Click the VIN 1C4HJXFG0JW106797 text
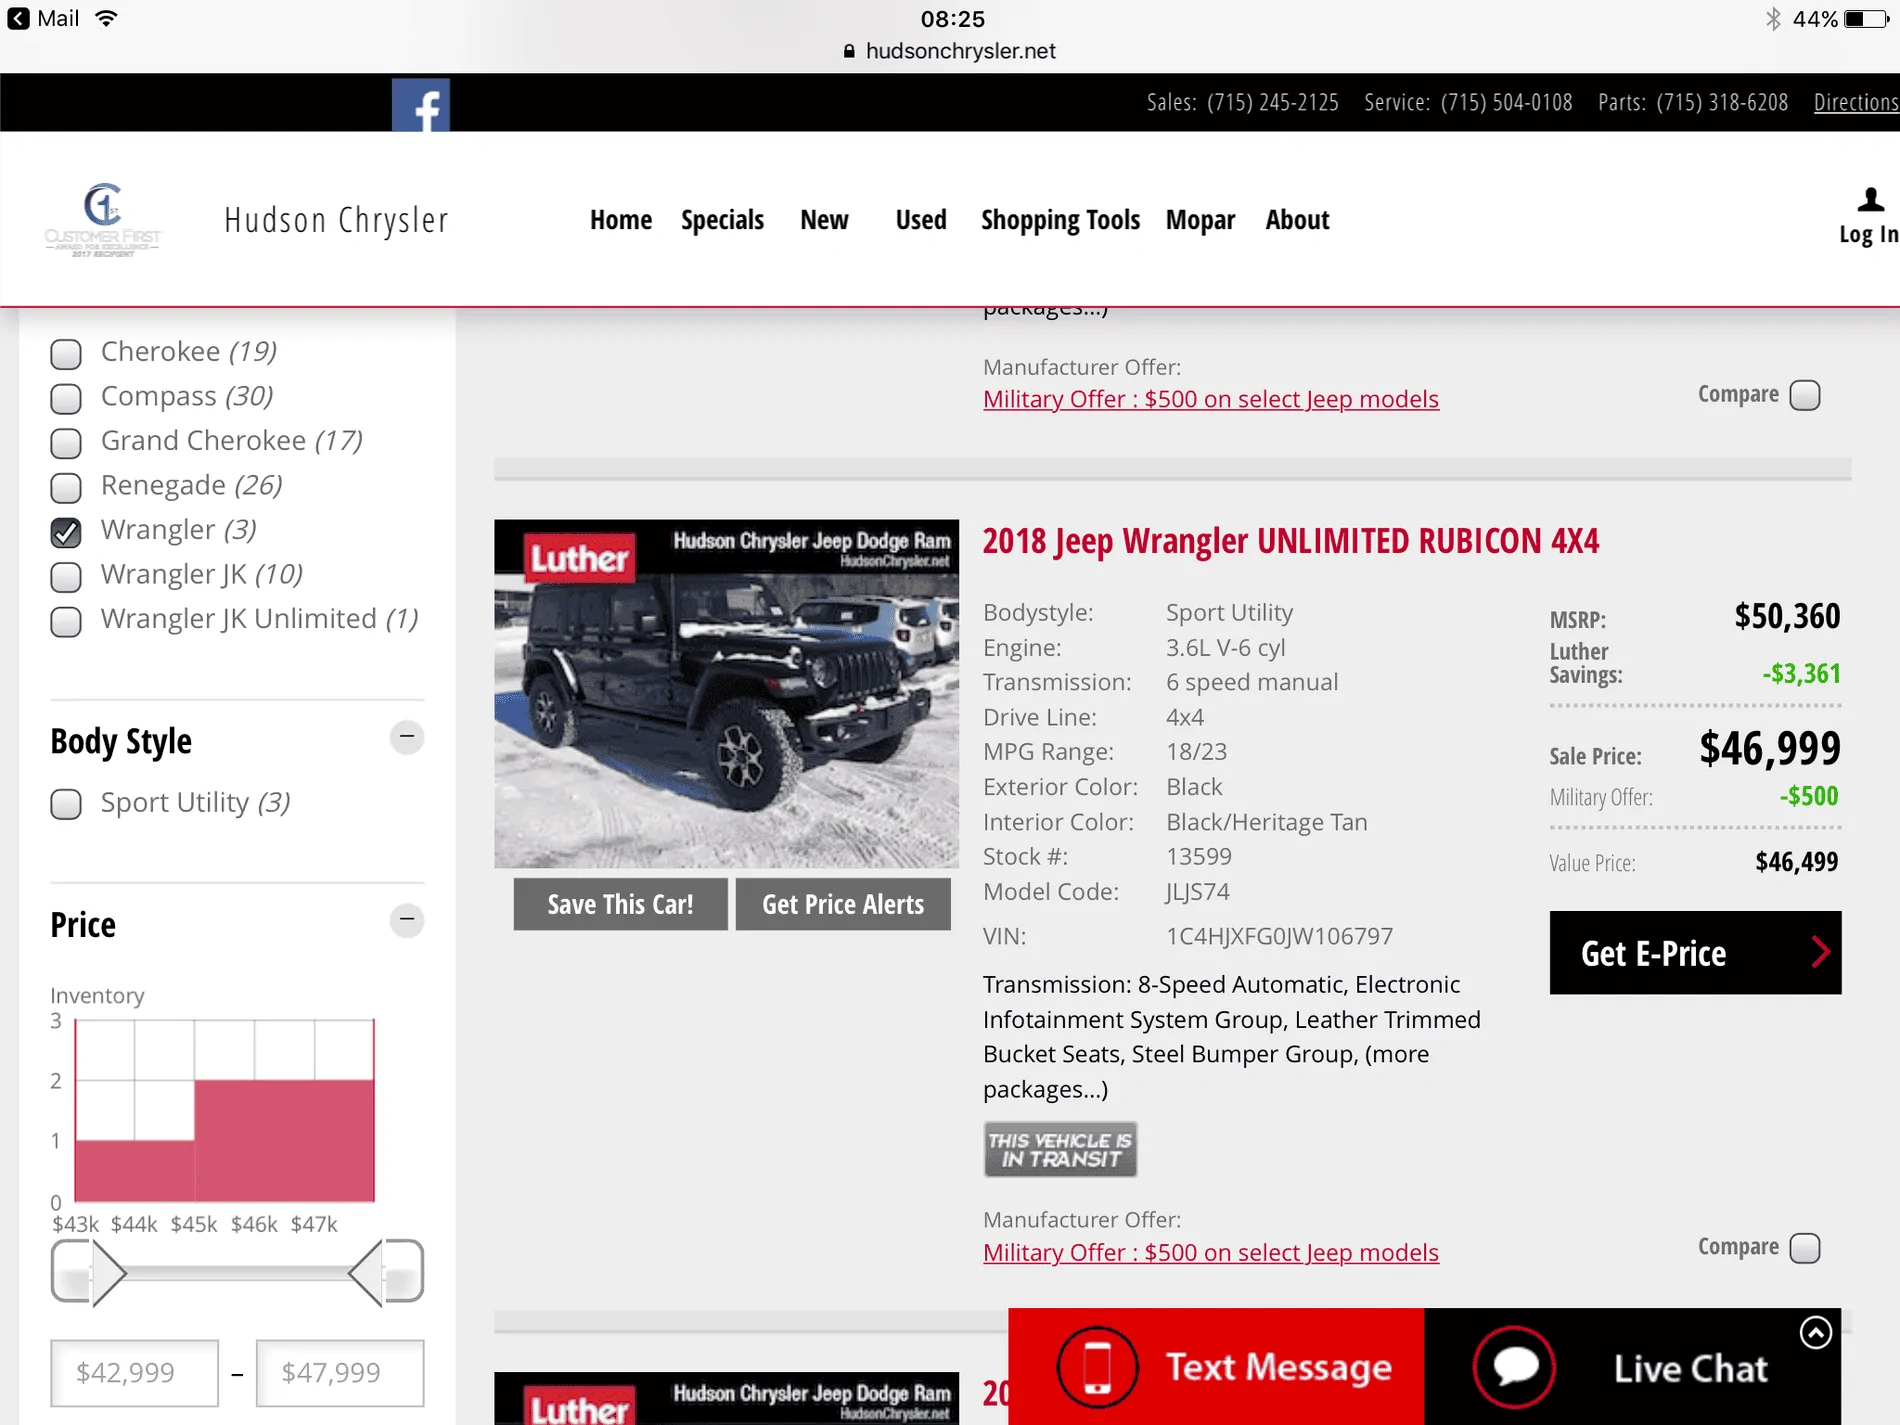 1279,937
